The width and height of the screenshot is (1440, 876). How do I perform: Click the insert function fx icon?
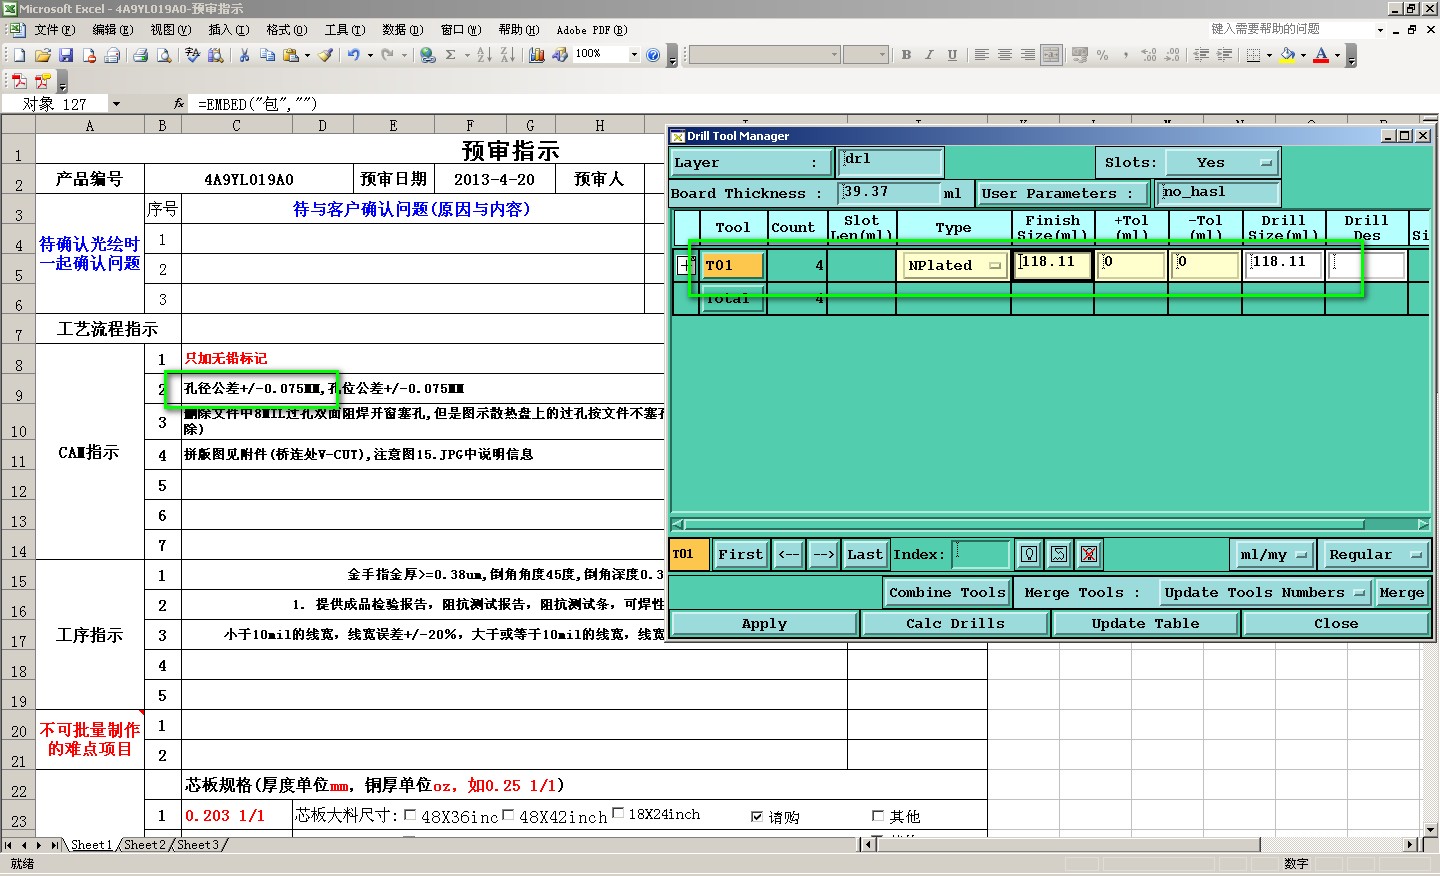179,103
